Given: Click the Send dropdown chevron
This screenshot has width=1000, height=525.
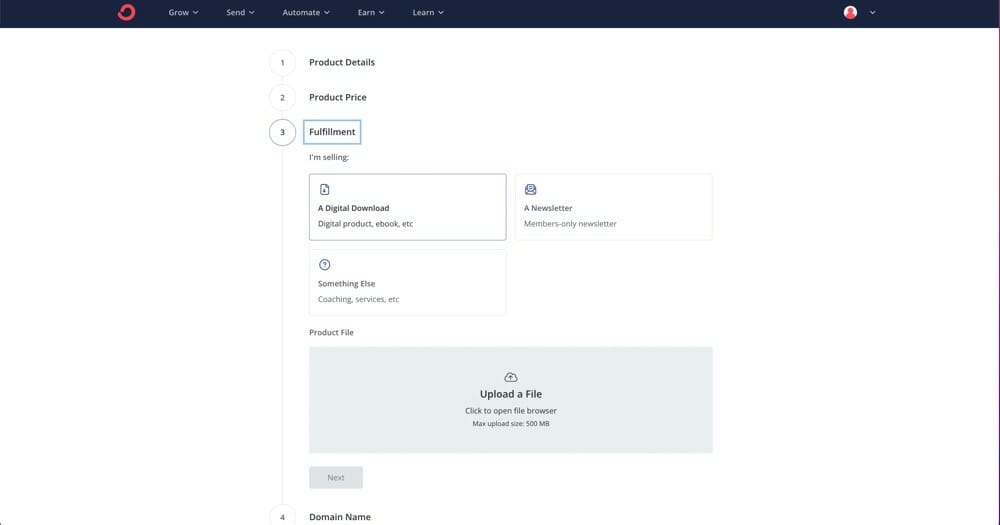Looking at the screenshot, I should pos(251,13).
